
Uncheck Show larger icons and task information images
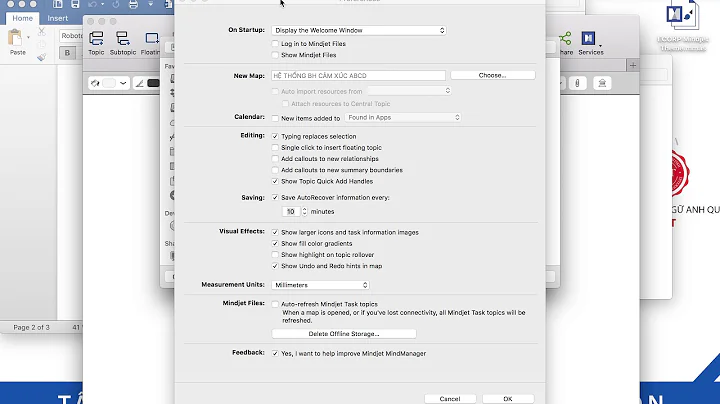[x=275, y=232]
